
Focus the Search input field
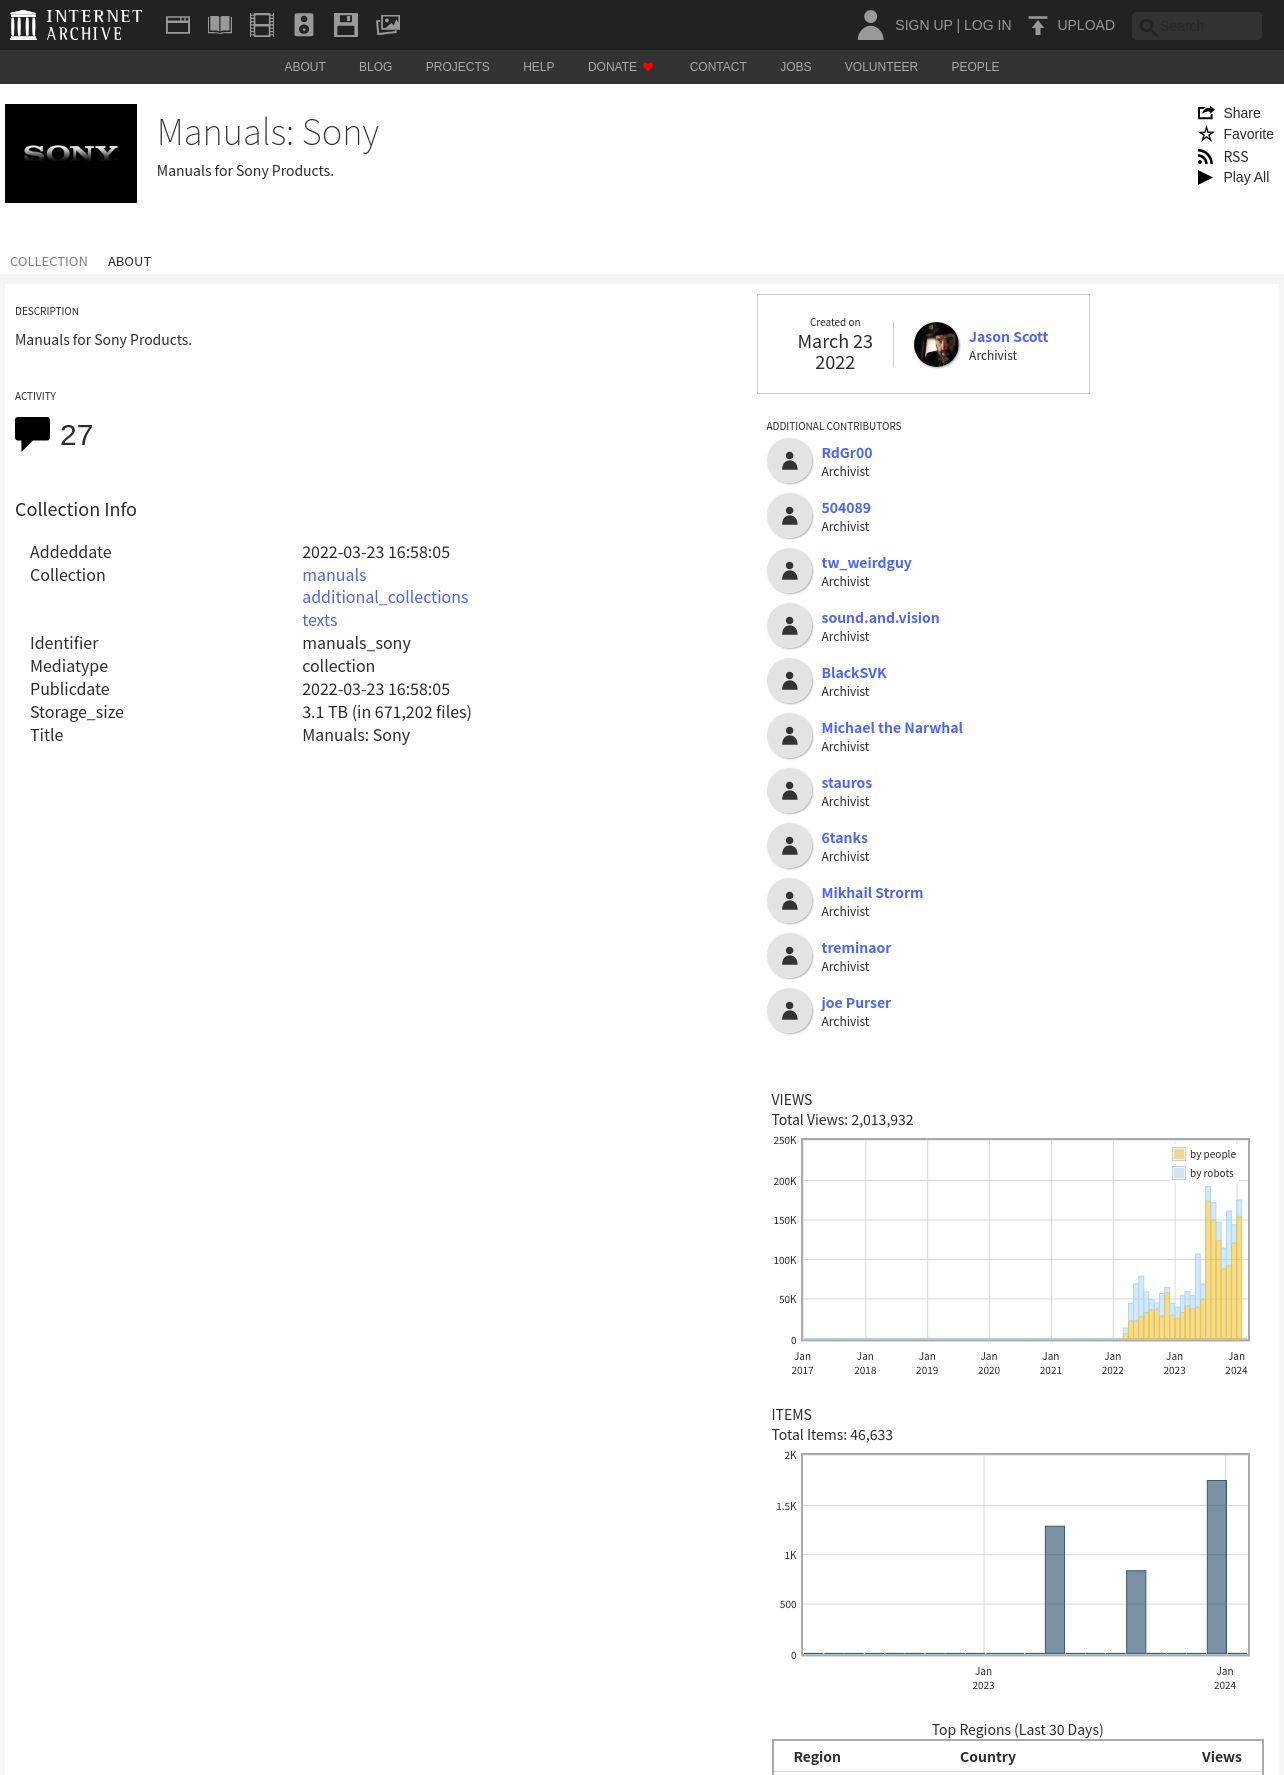pyautogui.click(x=1197, y=26)
